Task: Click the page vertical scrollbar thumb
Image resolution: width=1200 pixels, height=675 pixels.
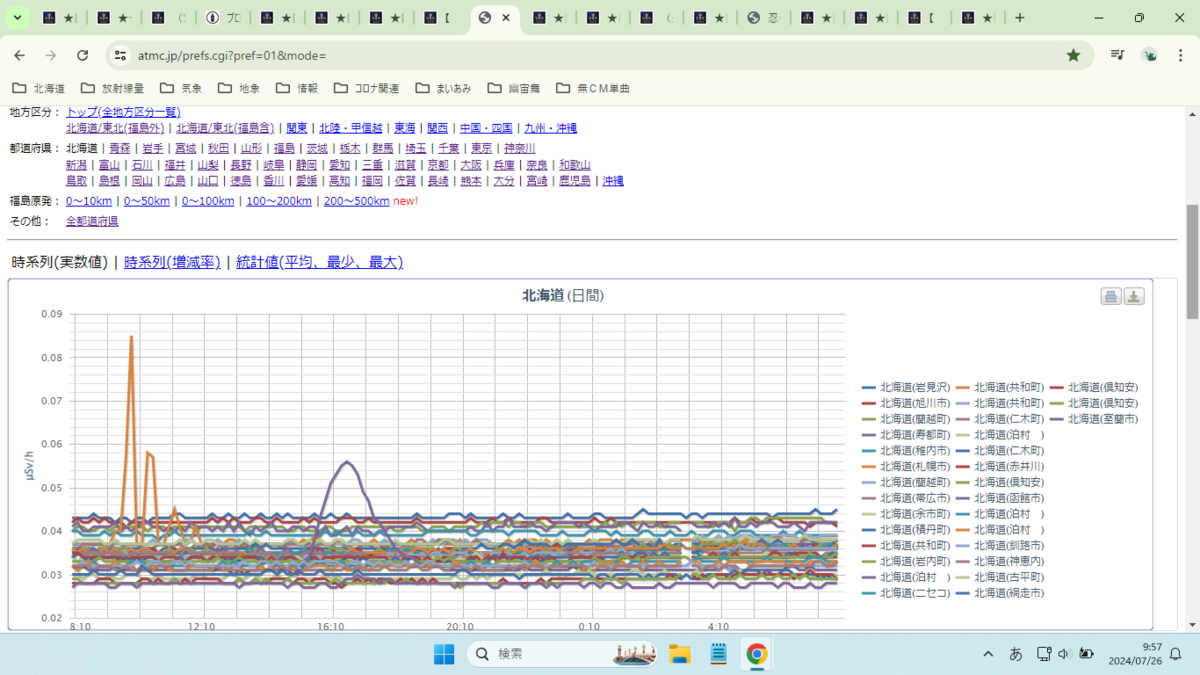Action: coord(1191,262)
